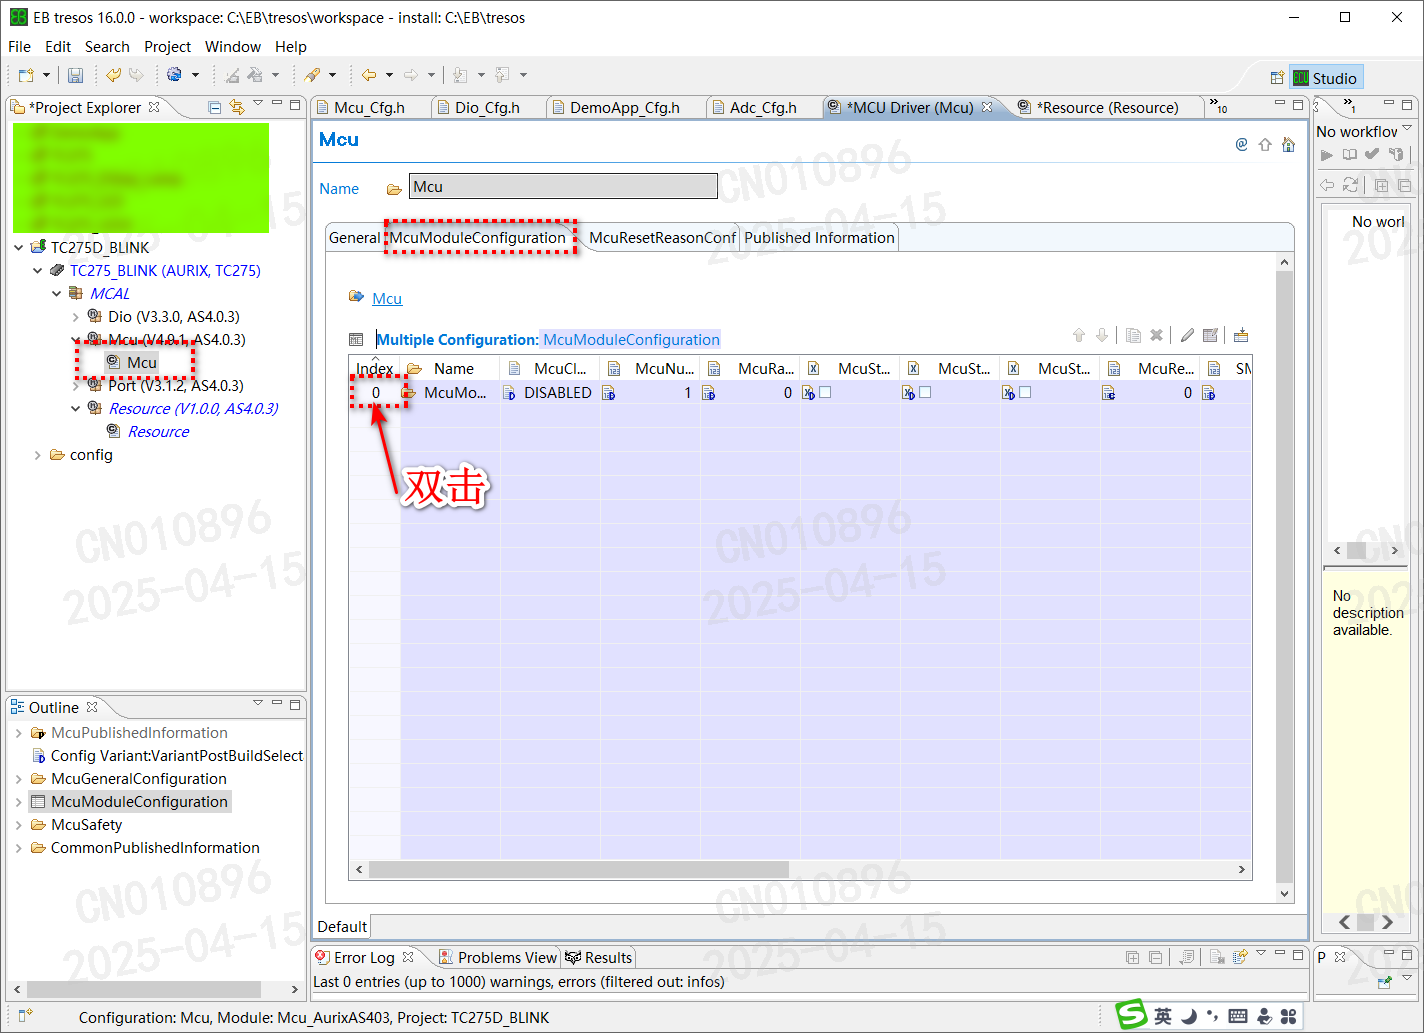This screenshot has height=1033, width=1424.
Task: Click the home icon in the Mcu editor header
Action: coord(1288,144)
